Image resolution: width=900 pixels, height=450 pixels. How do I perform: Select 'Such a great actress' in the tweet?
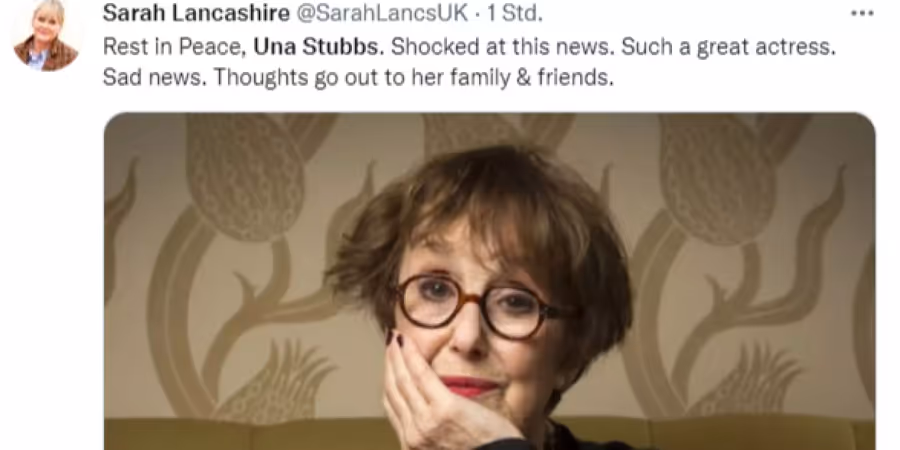728,48
